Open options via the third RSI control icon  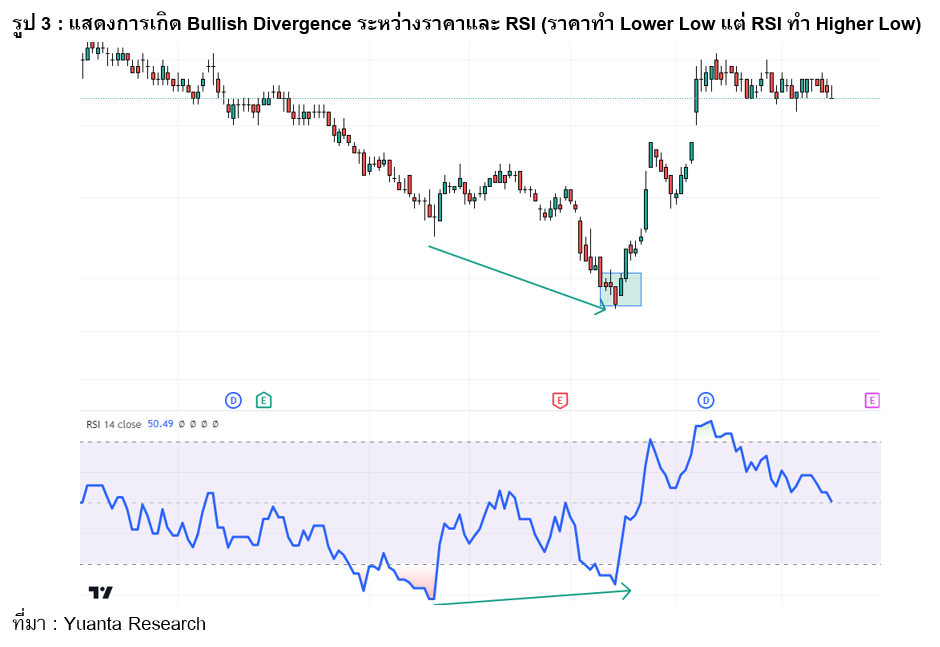203,424
